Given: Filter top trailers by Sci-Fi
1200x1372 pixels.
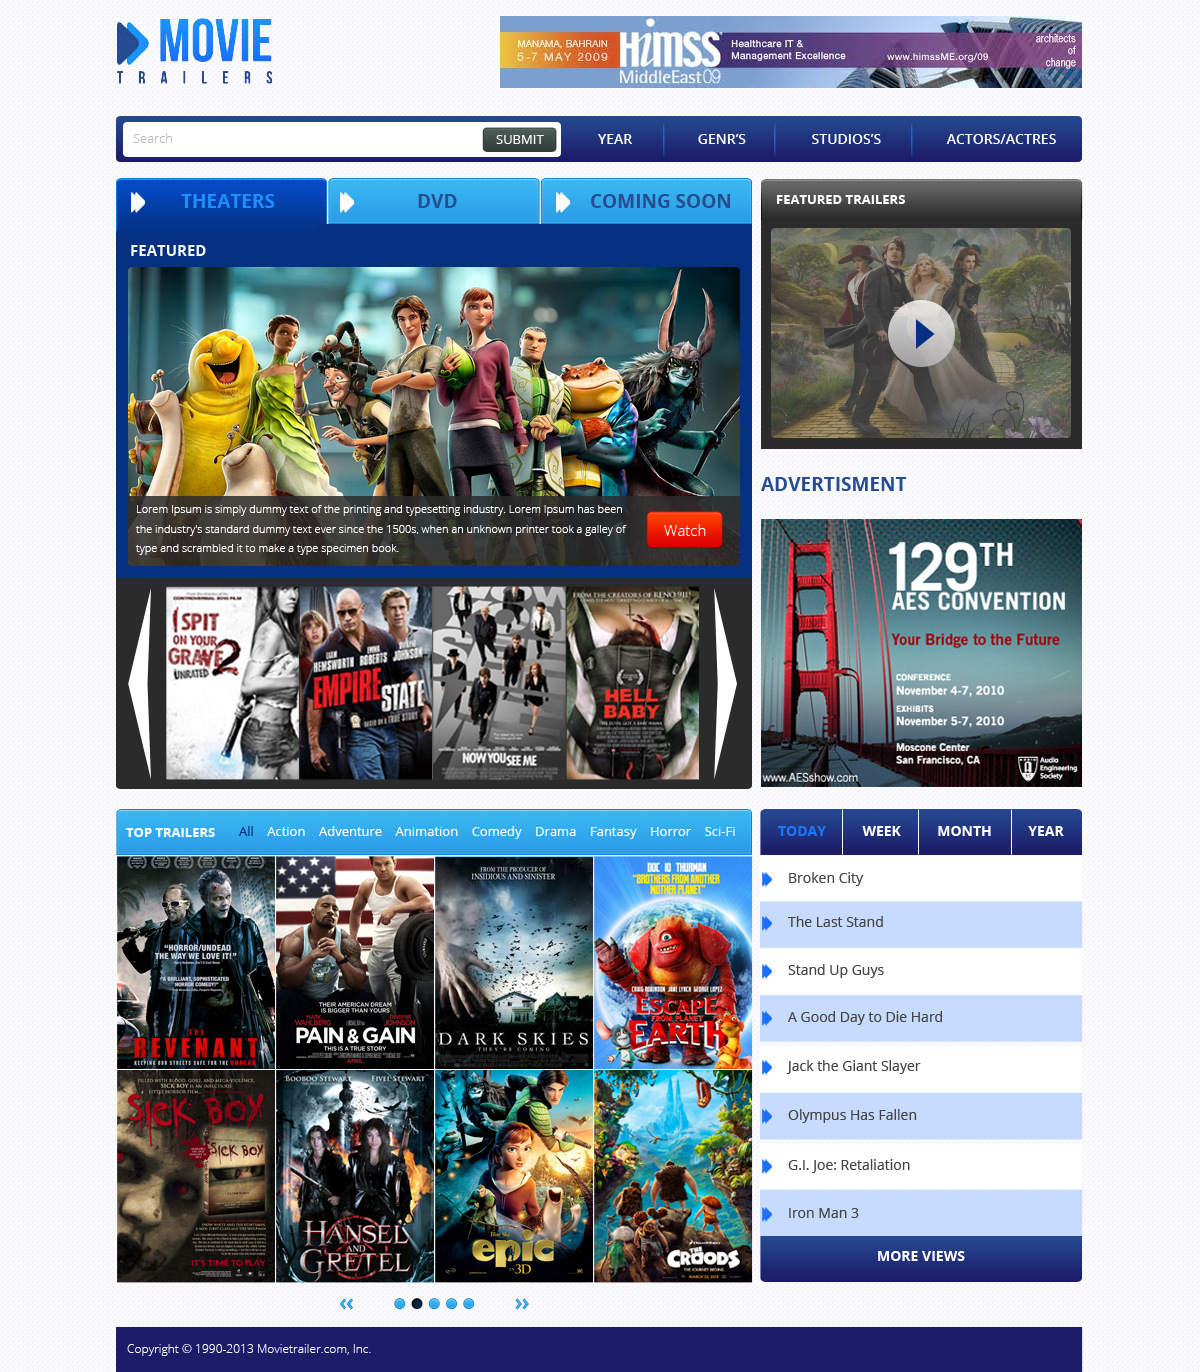Looking at the screenshot, I should pos(720,832).
